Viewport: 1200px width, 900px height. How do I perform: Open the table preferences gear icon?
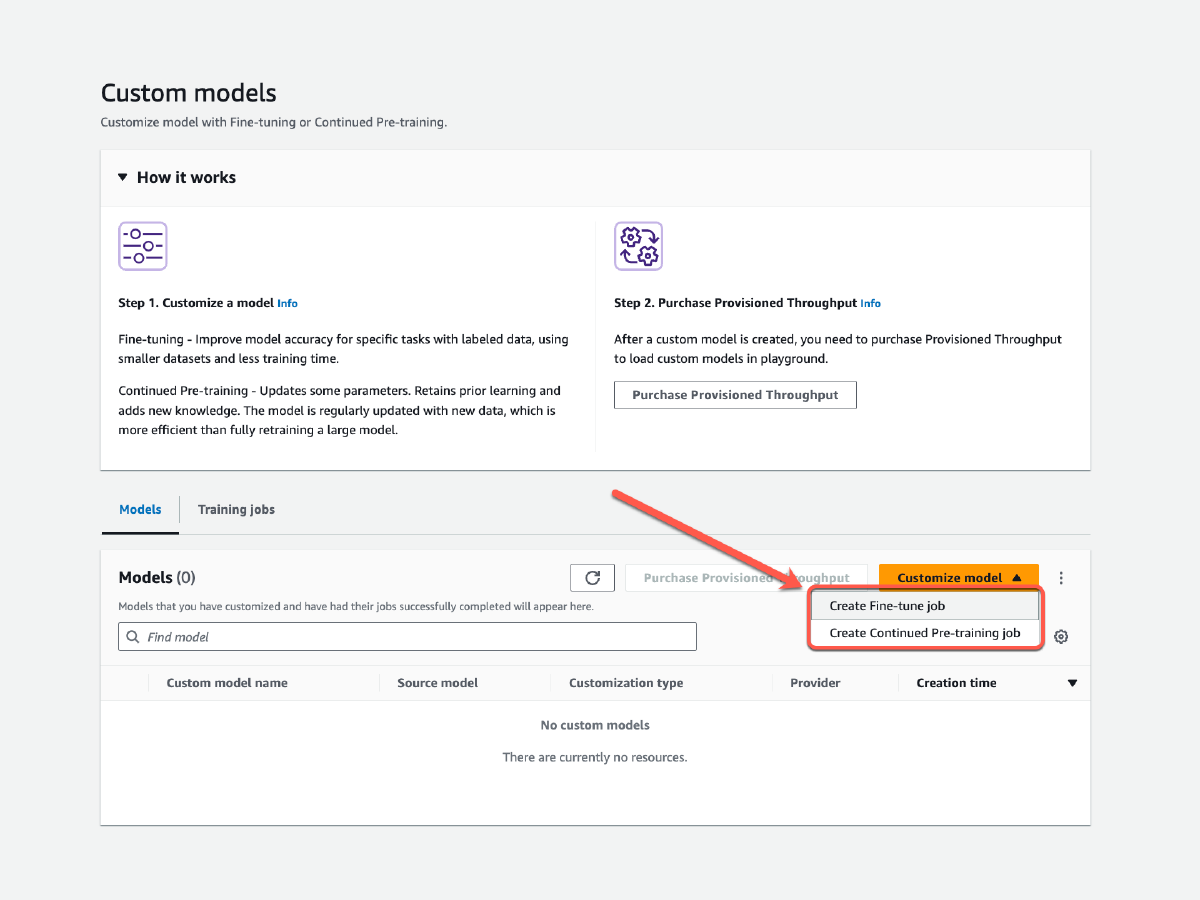[1061, 637]
